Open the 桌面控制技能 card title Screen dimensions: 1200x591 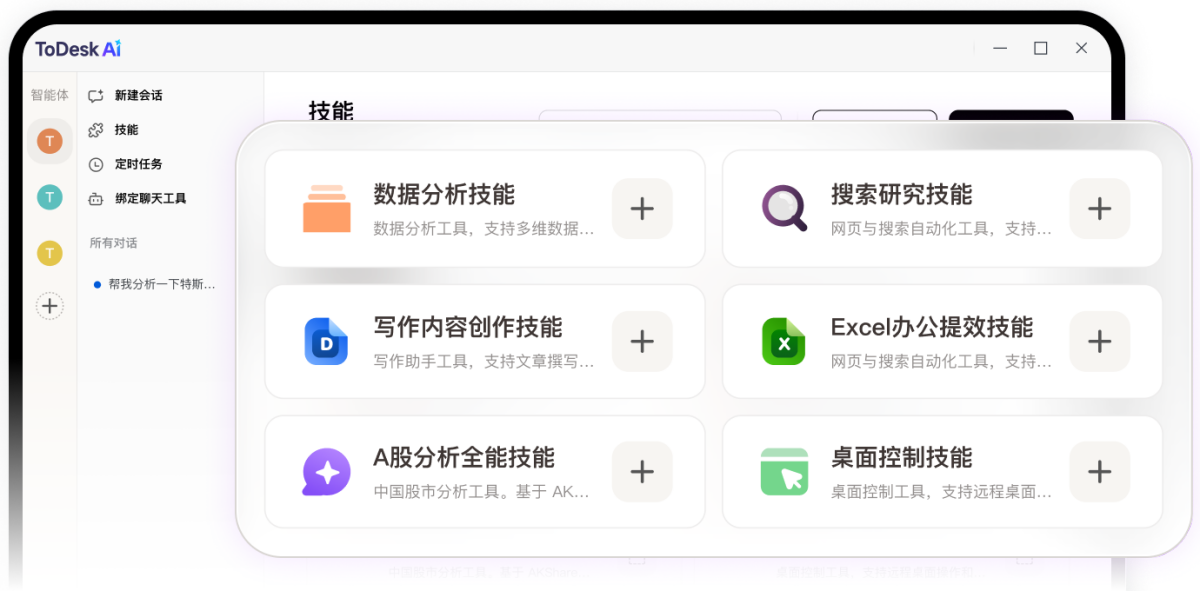click(901, 458)
